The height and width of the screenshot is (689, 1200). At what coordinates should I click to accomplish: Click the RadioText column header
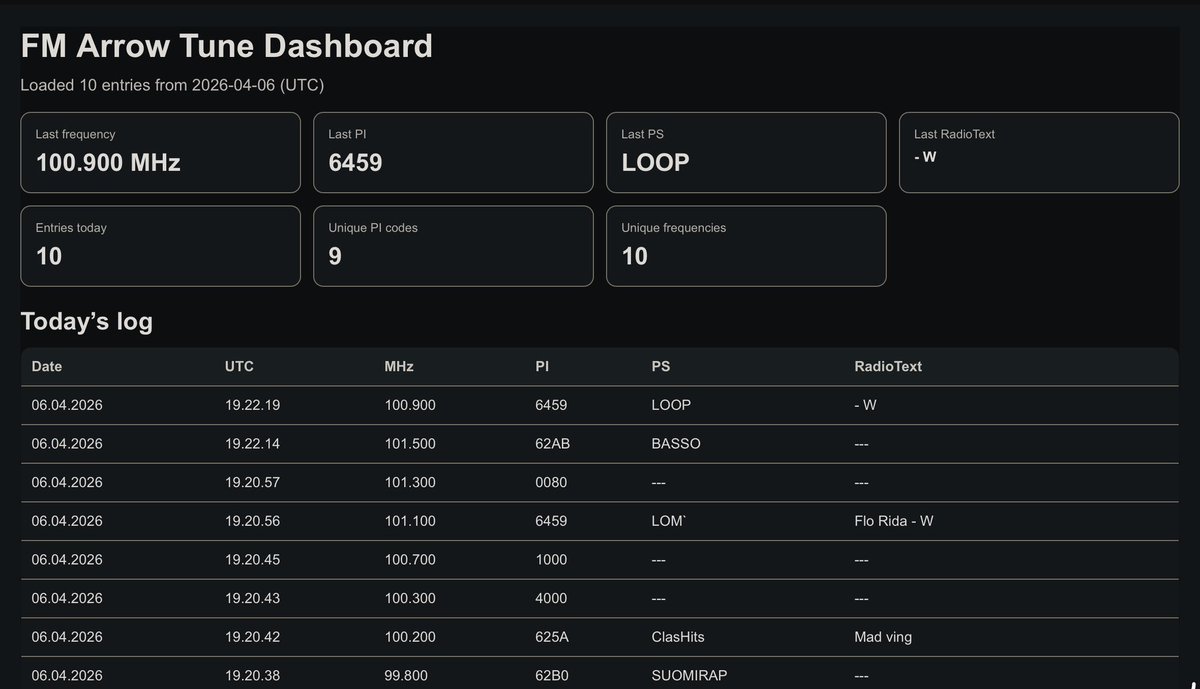(888, 366)
